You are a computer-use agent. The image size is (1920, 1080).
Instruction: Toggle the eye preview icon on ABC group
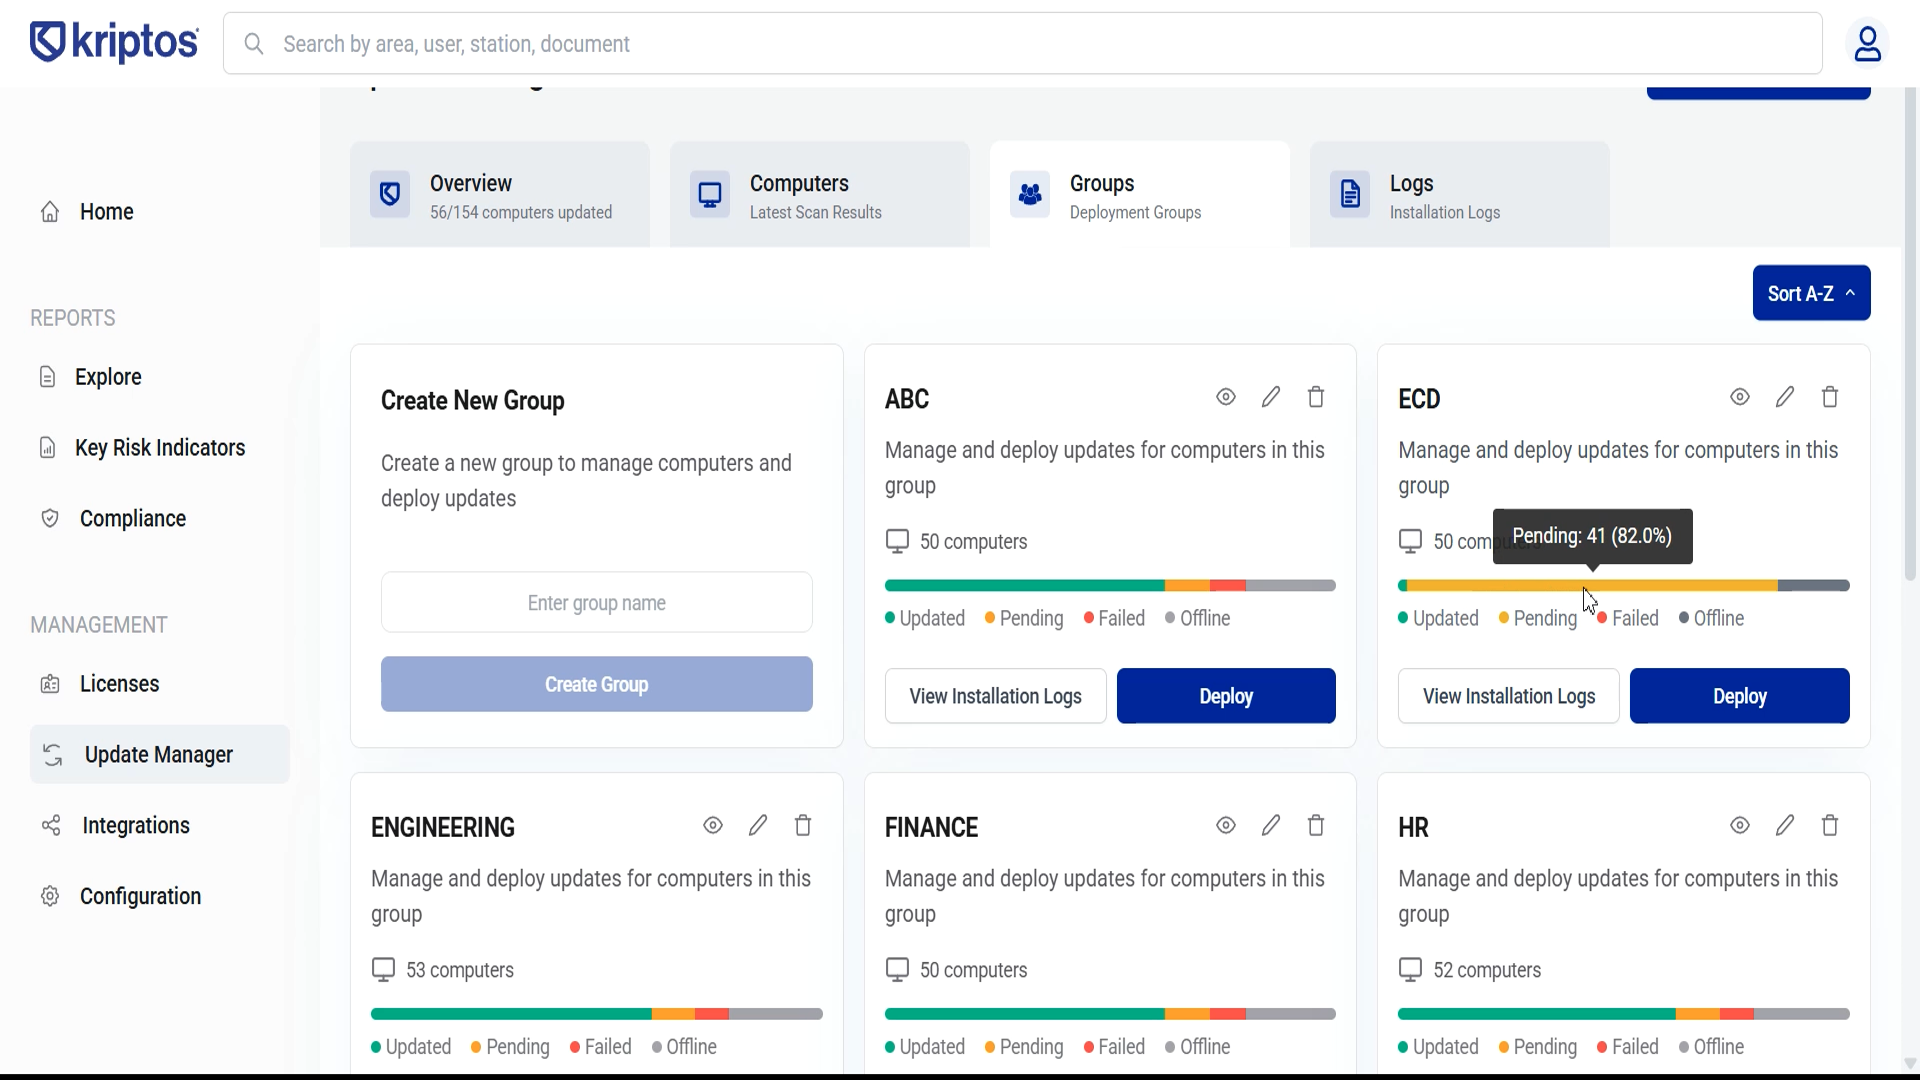[x=1226, y=397]
